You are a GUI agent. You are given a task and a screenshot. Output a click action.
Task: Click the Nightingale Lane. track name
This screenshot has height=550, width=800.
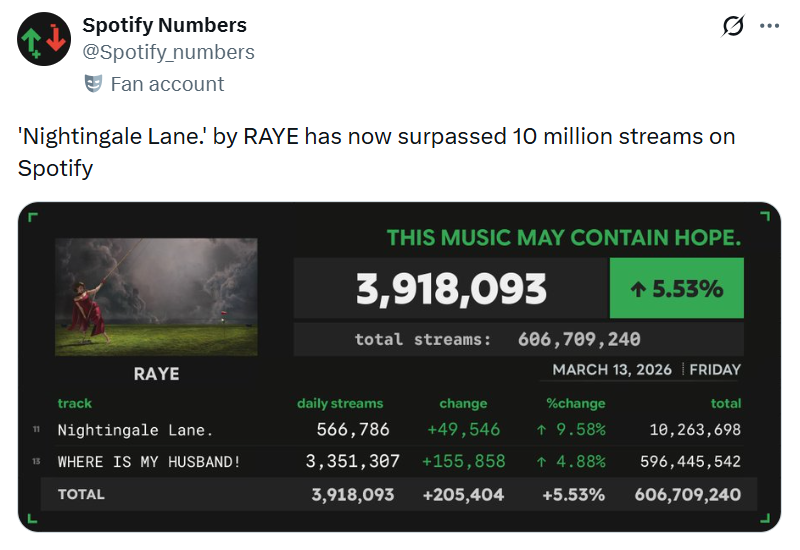pyautogui.click(x=135, y=430)
